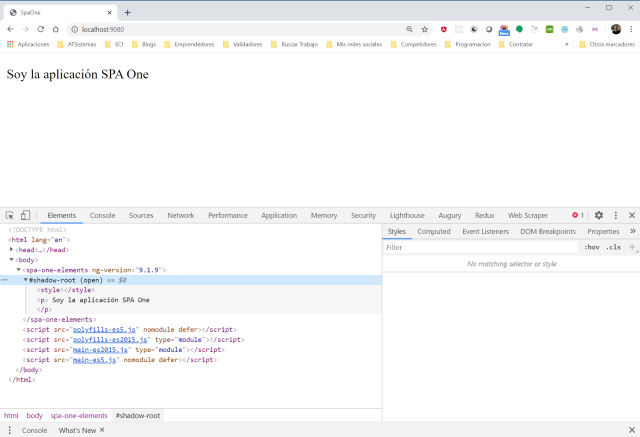Switch to the Console tab
The width and height of the screenshot is (640, 437).
pyautogui.click(x=102, y=215)
